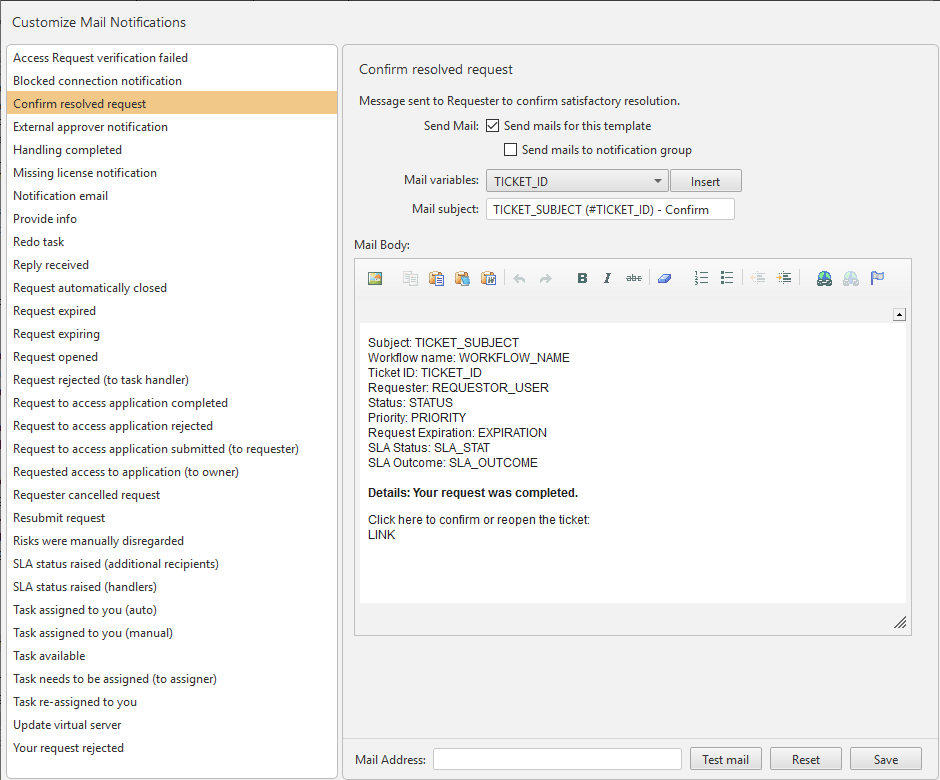The image size is (940, 780).
Task: Click the insert image icon in editor toolbar
Action: point(375,278)
